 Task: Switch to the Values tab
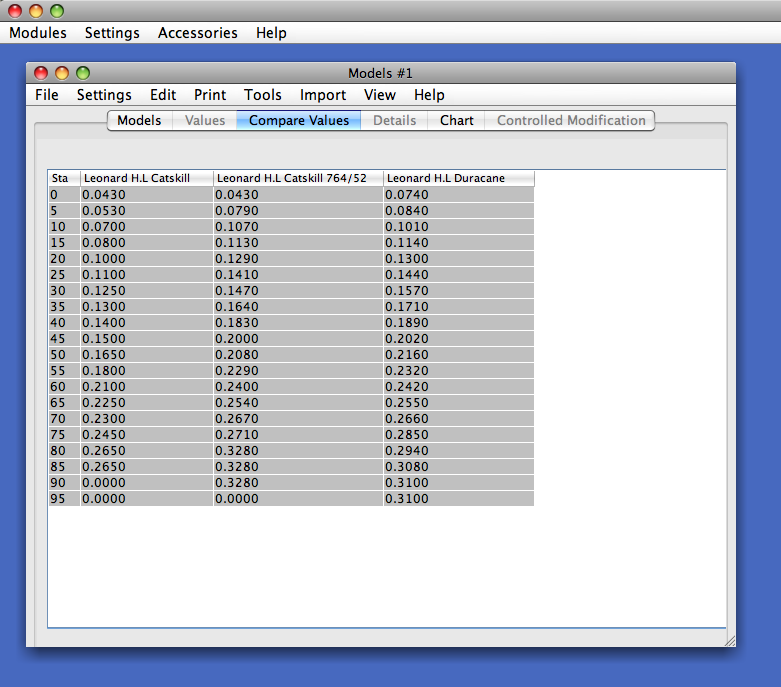tap(205, 121)
